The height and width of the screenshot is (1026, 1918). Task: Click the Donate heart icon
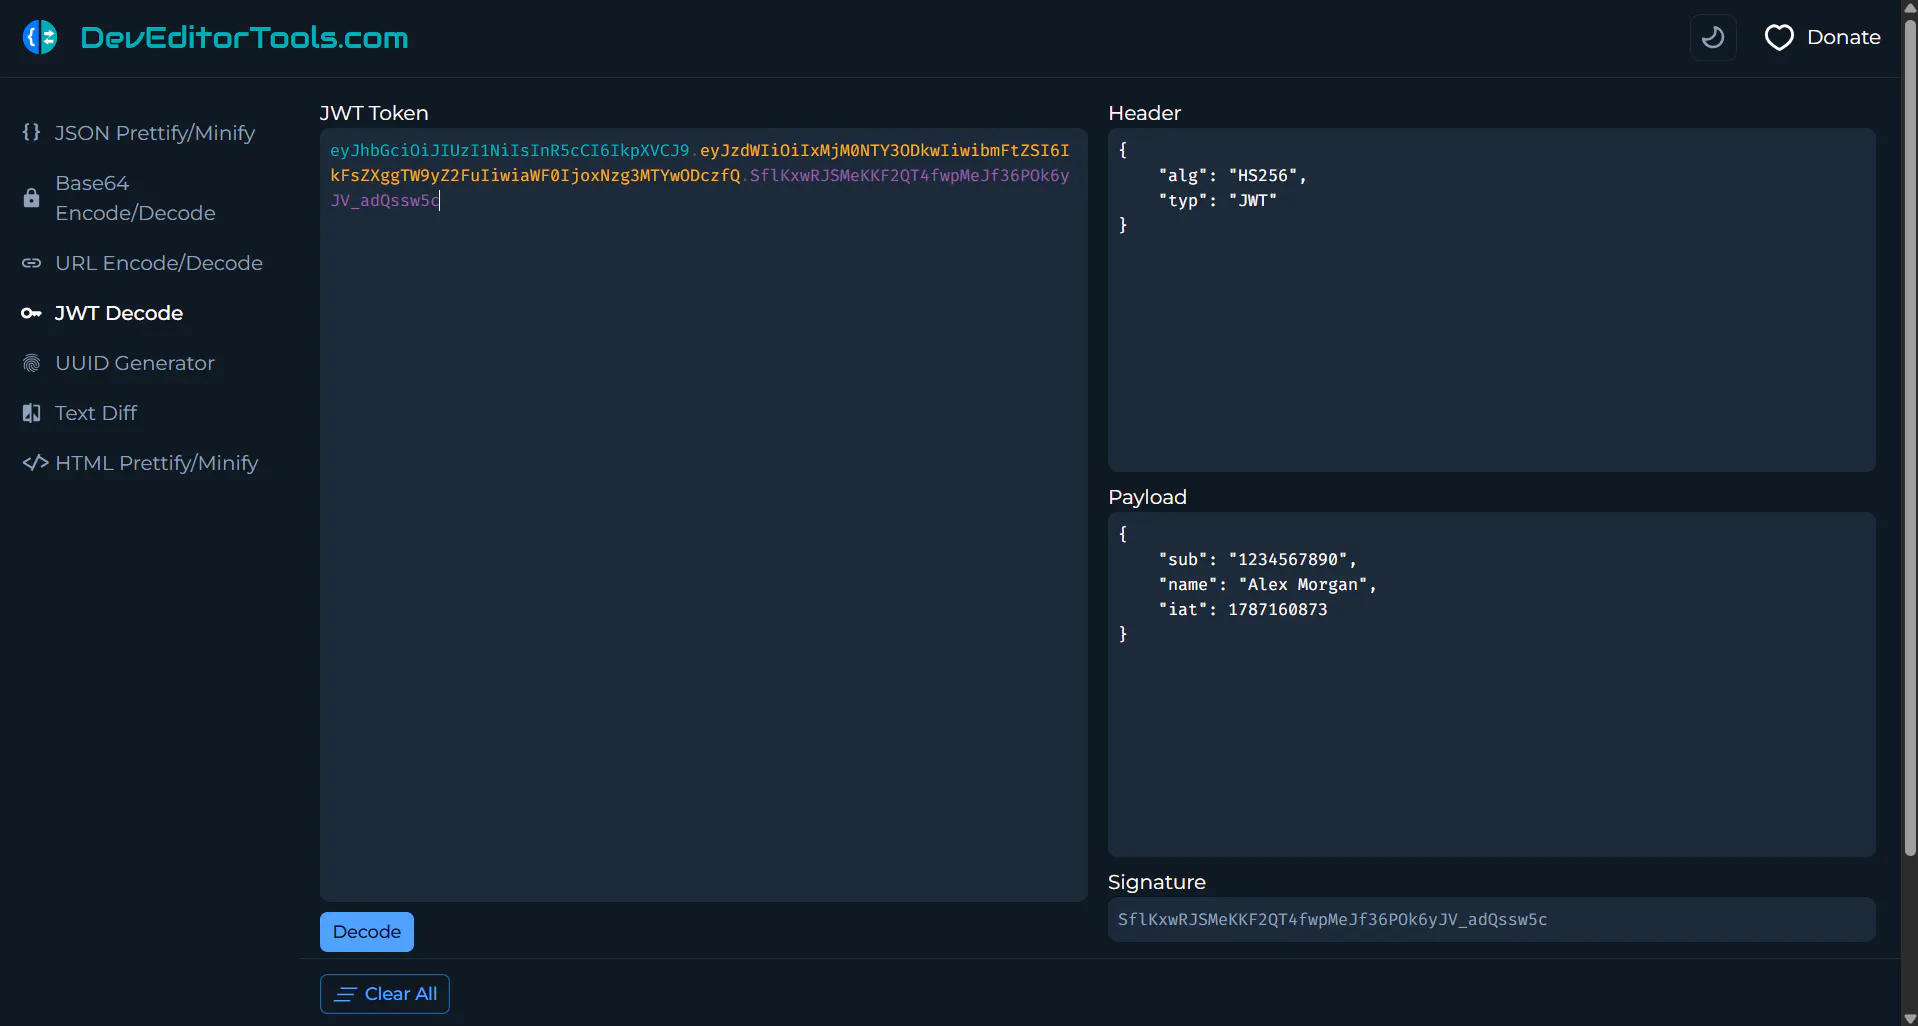click(x=1779, y=38)
